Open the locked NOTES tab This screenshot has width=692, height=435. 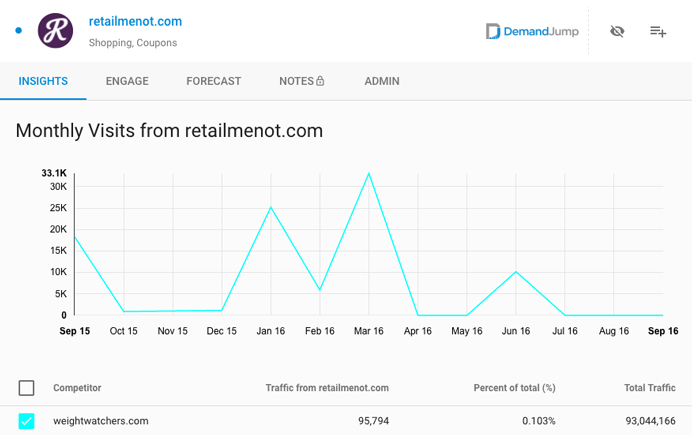(301, 81)
